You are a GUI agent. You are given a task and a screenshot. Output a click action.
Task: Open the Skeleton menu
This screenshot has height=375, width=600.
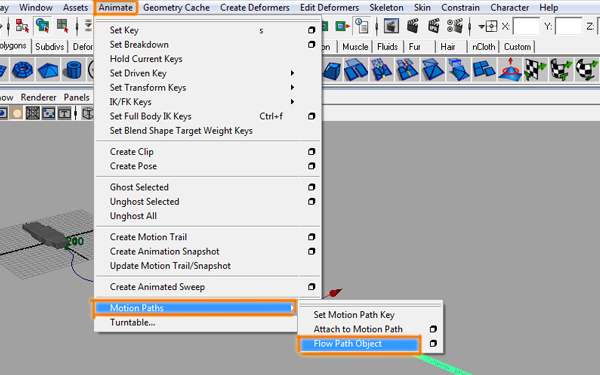386,7
